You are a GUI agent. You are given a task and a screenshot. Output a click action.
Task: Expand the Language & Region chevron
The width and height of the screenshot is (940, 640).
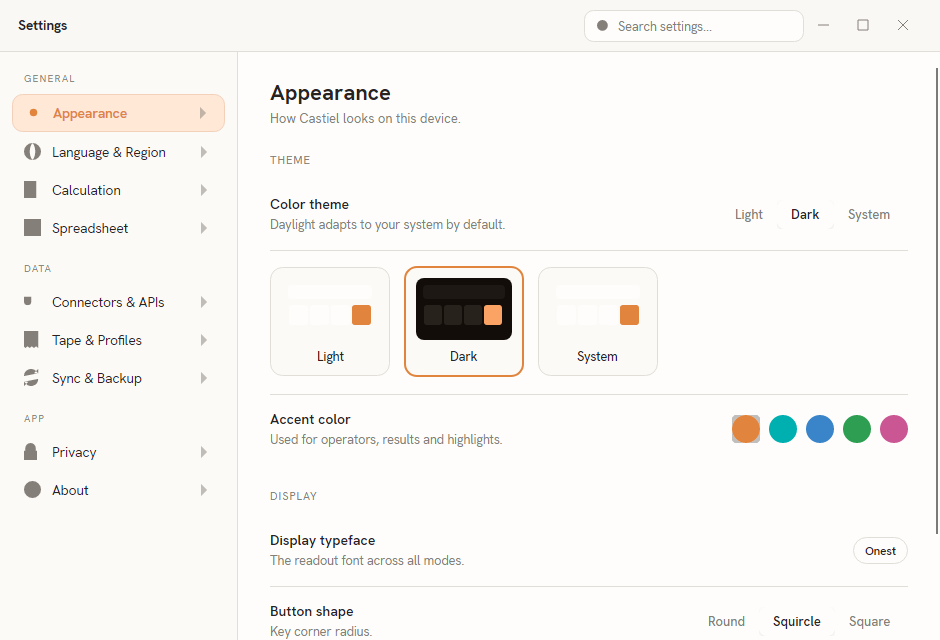coord(204,152)
